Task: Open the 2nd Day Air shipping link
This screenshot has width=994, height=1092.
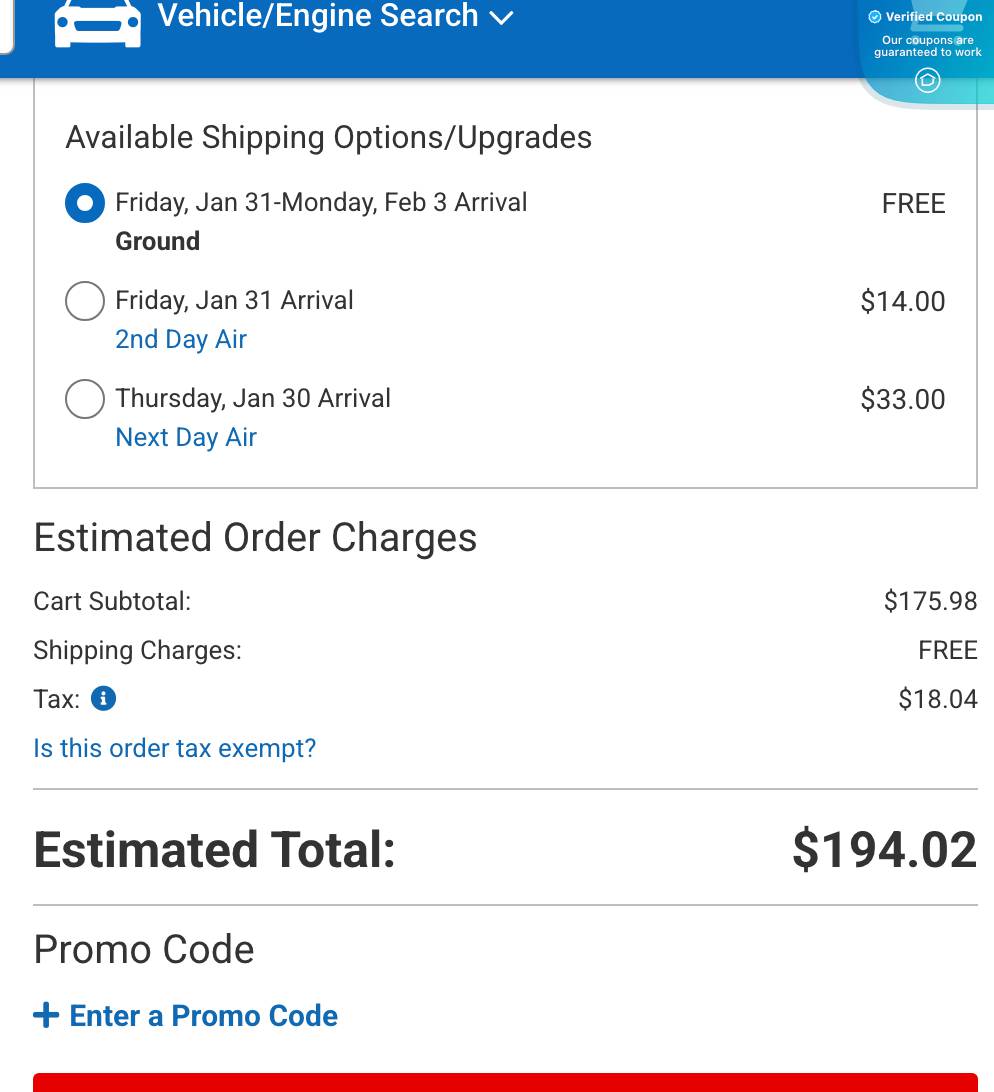Action: 180,339
